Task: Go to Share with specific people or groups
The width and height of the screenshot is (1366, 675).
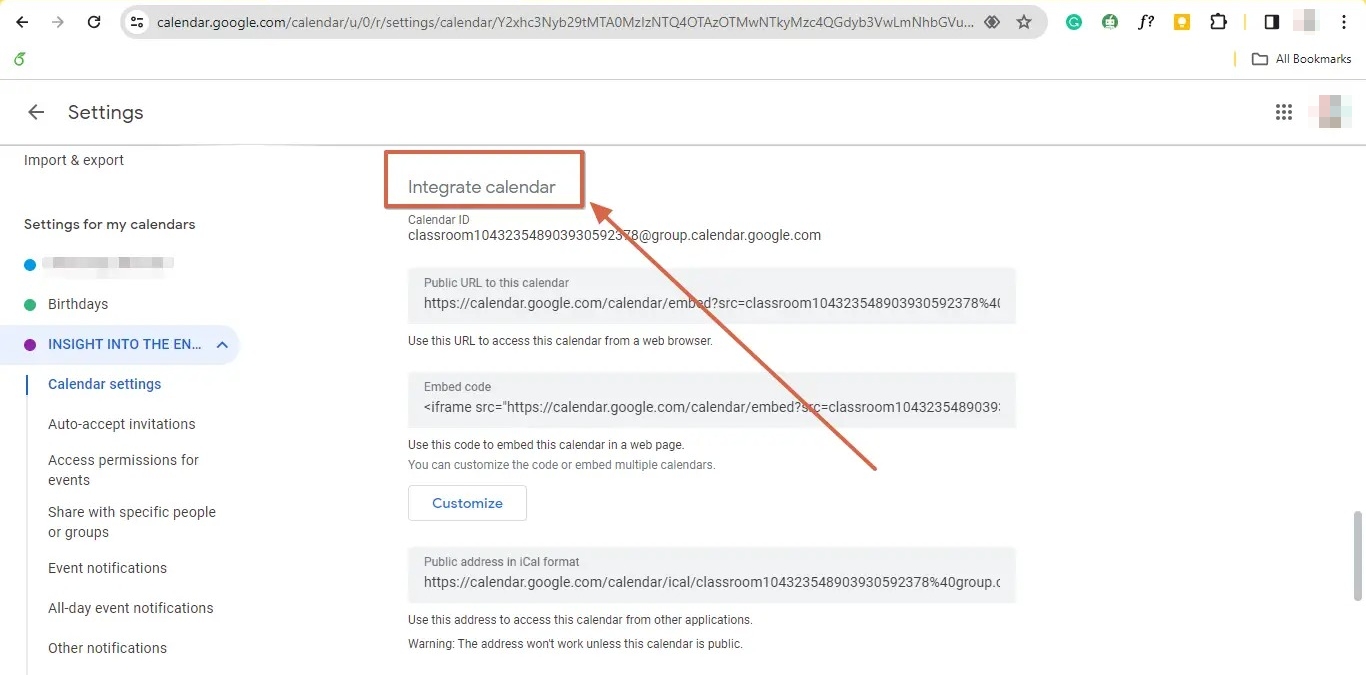Action: click(132, 522)
